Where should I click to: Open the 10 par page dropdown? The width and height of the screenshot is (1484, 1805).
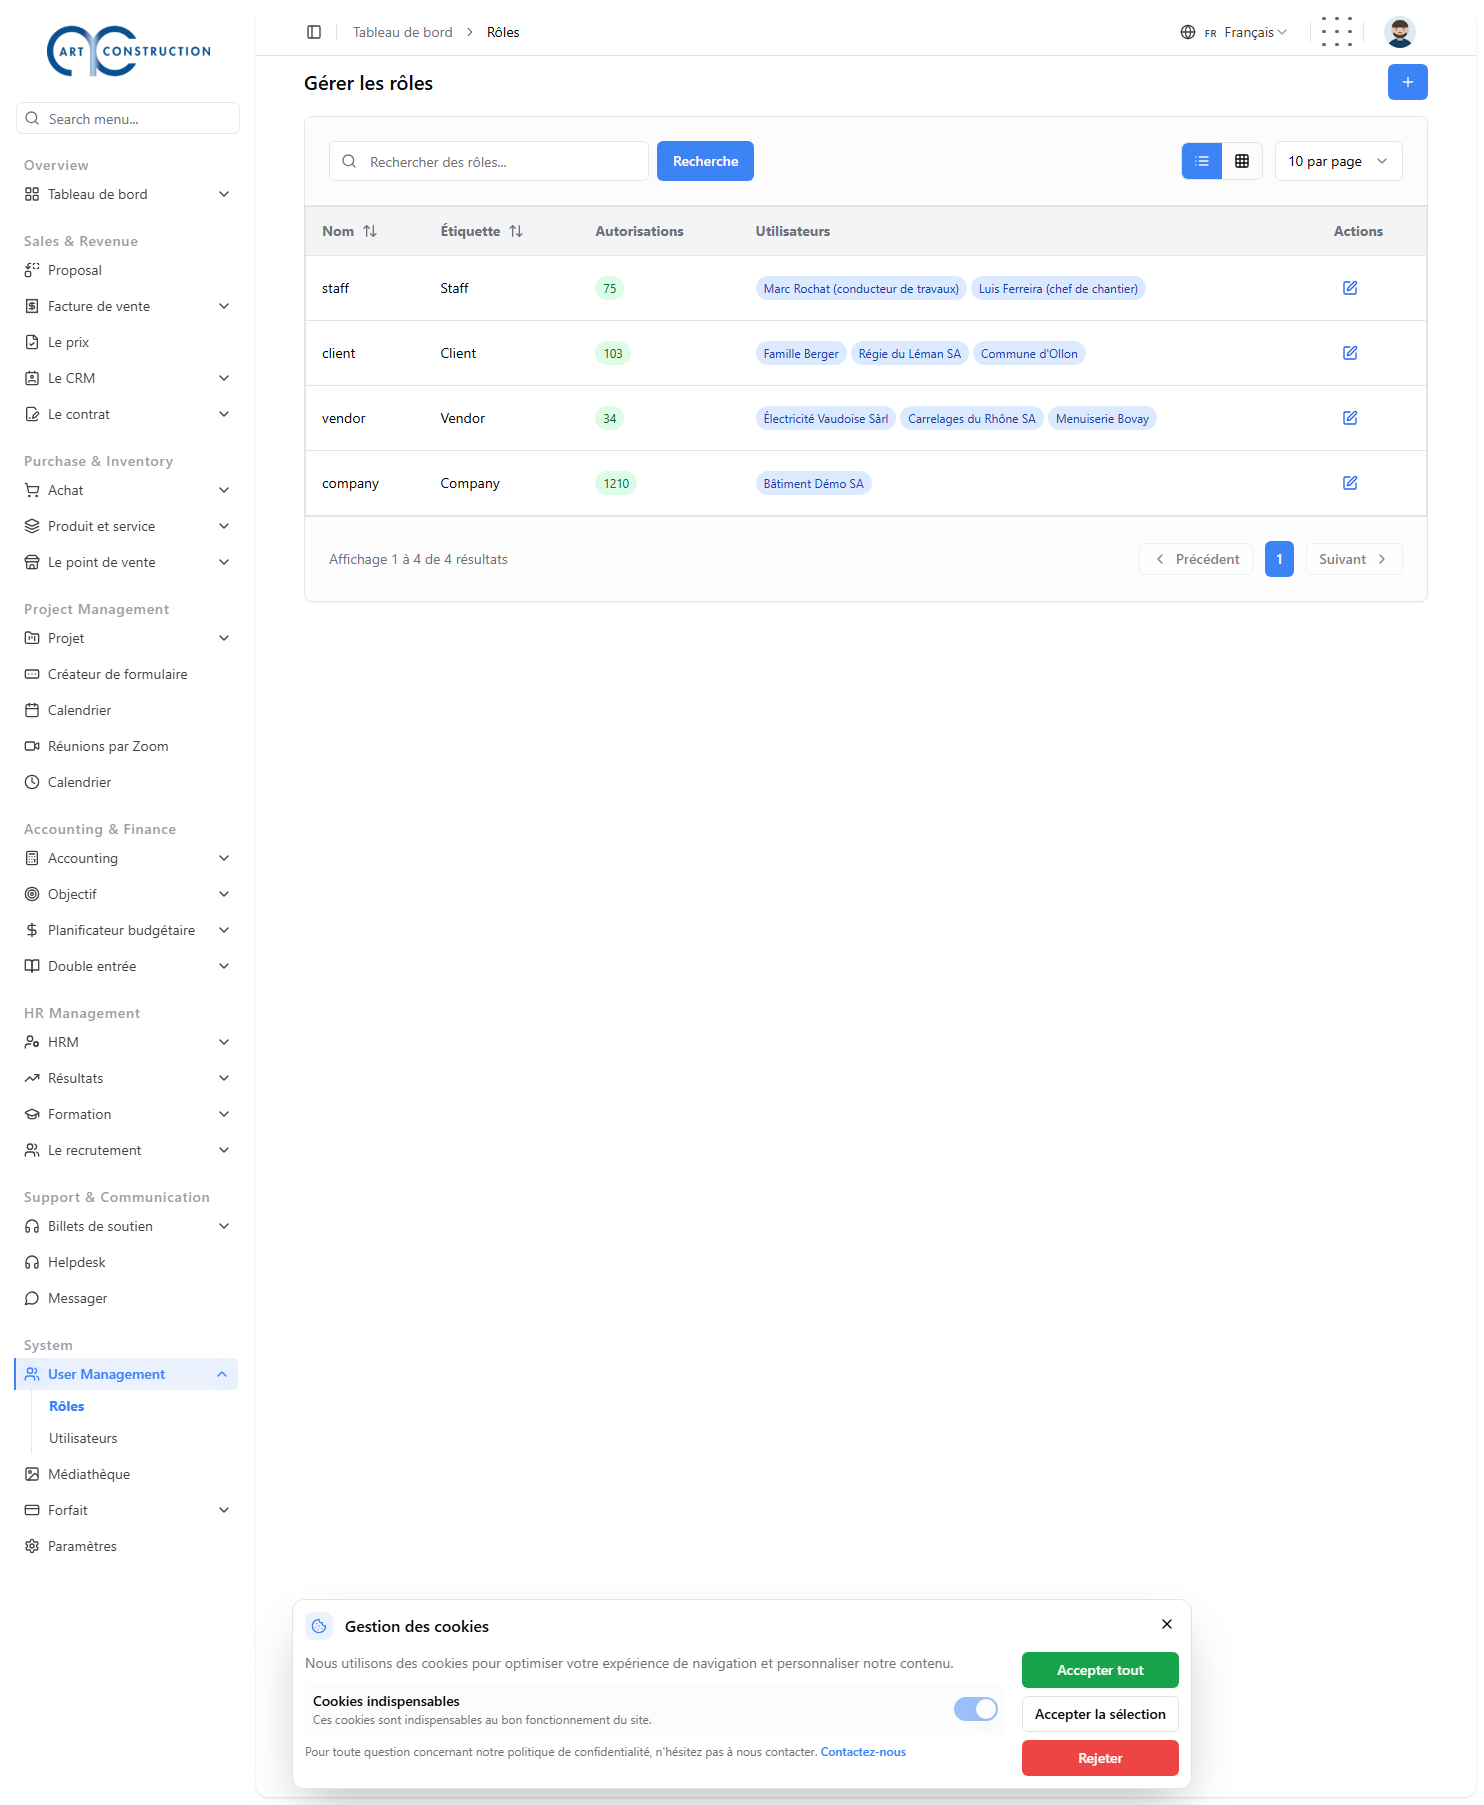coord(1338,161)
